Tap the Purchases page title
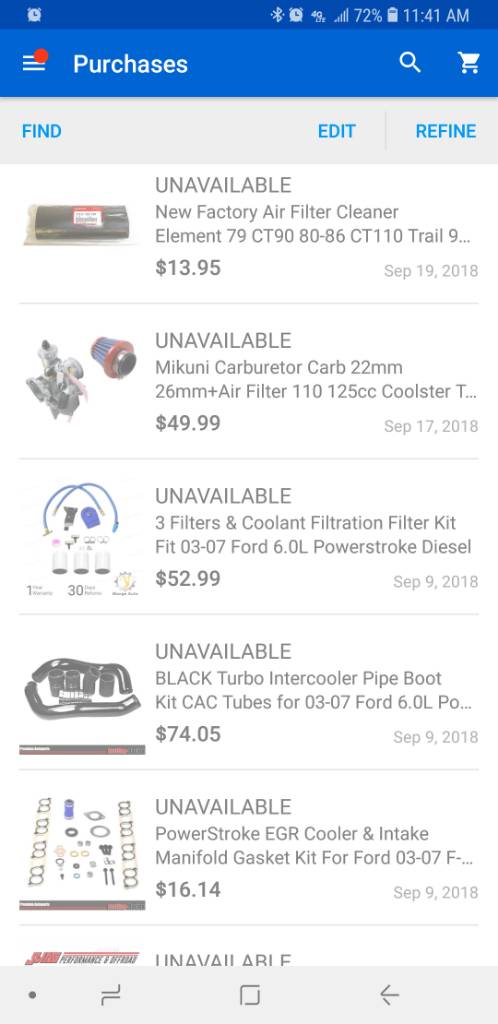This screenshot has height=1024, width=498. [x=130, y=63]
